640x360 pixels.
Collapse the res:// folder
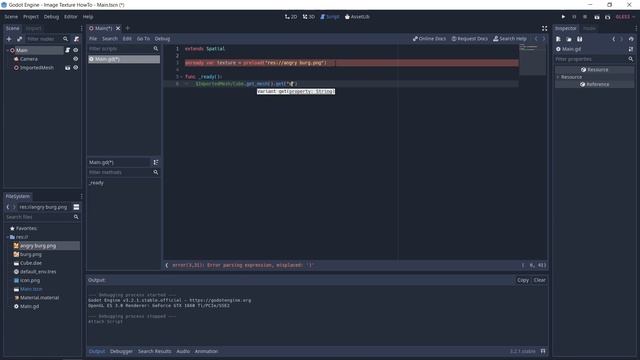8,237
